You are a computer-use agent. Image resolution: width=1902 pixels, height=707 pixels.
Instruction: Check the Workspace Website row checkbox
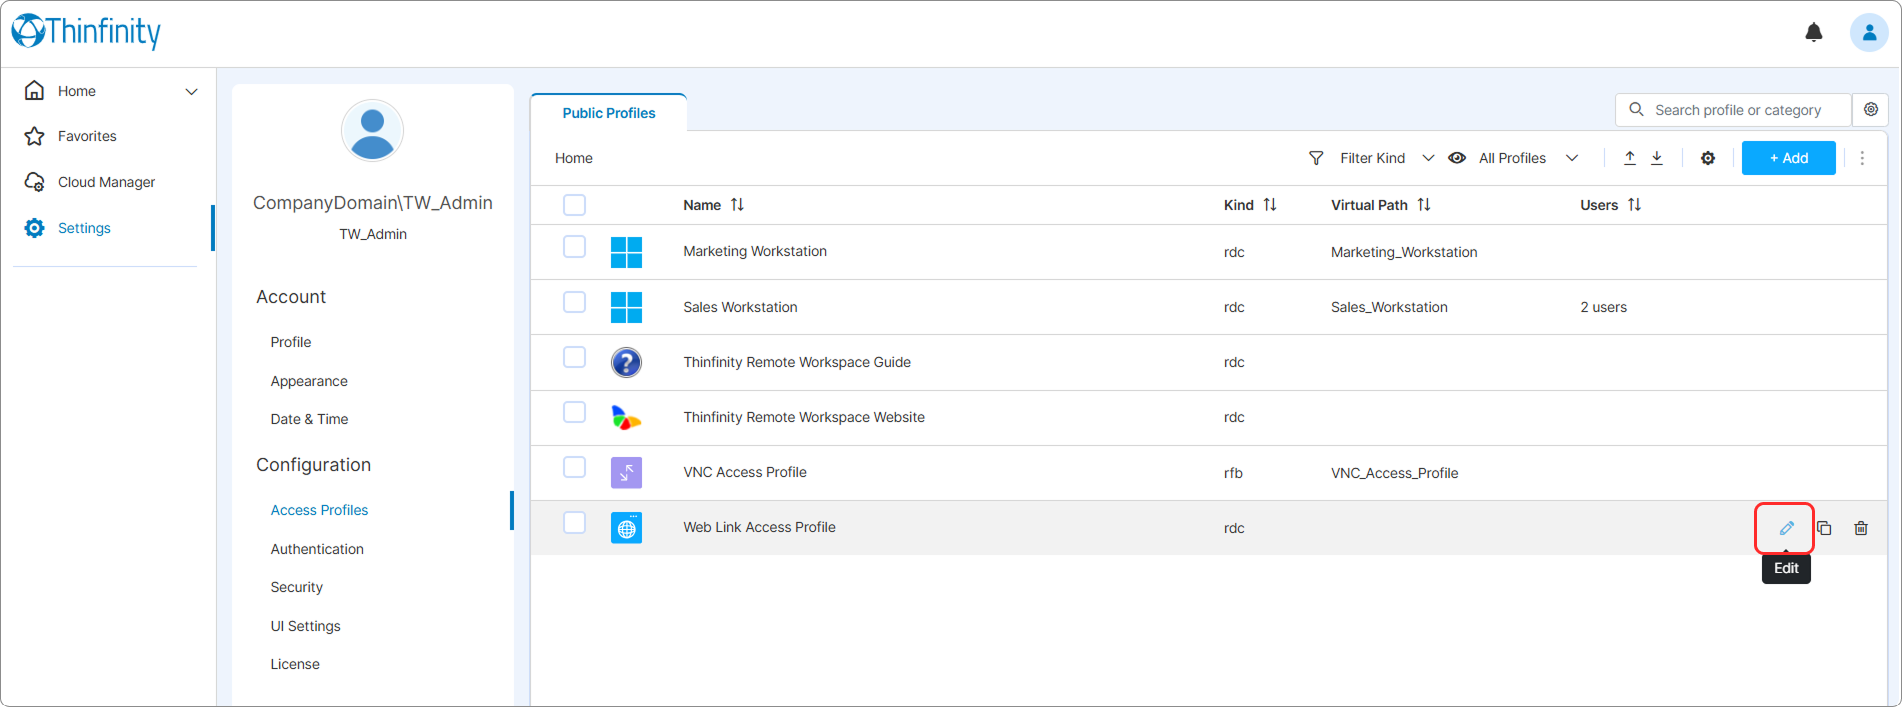[574, 412]
